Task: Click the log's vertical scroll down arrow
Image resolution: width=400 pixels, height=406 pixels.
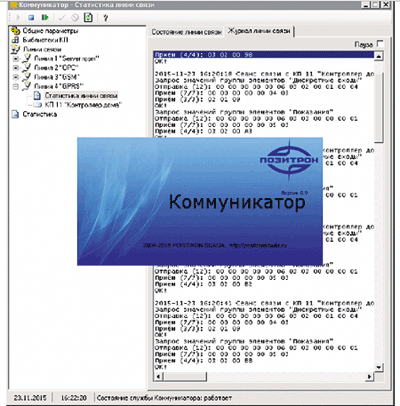Action: 379,367
